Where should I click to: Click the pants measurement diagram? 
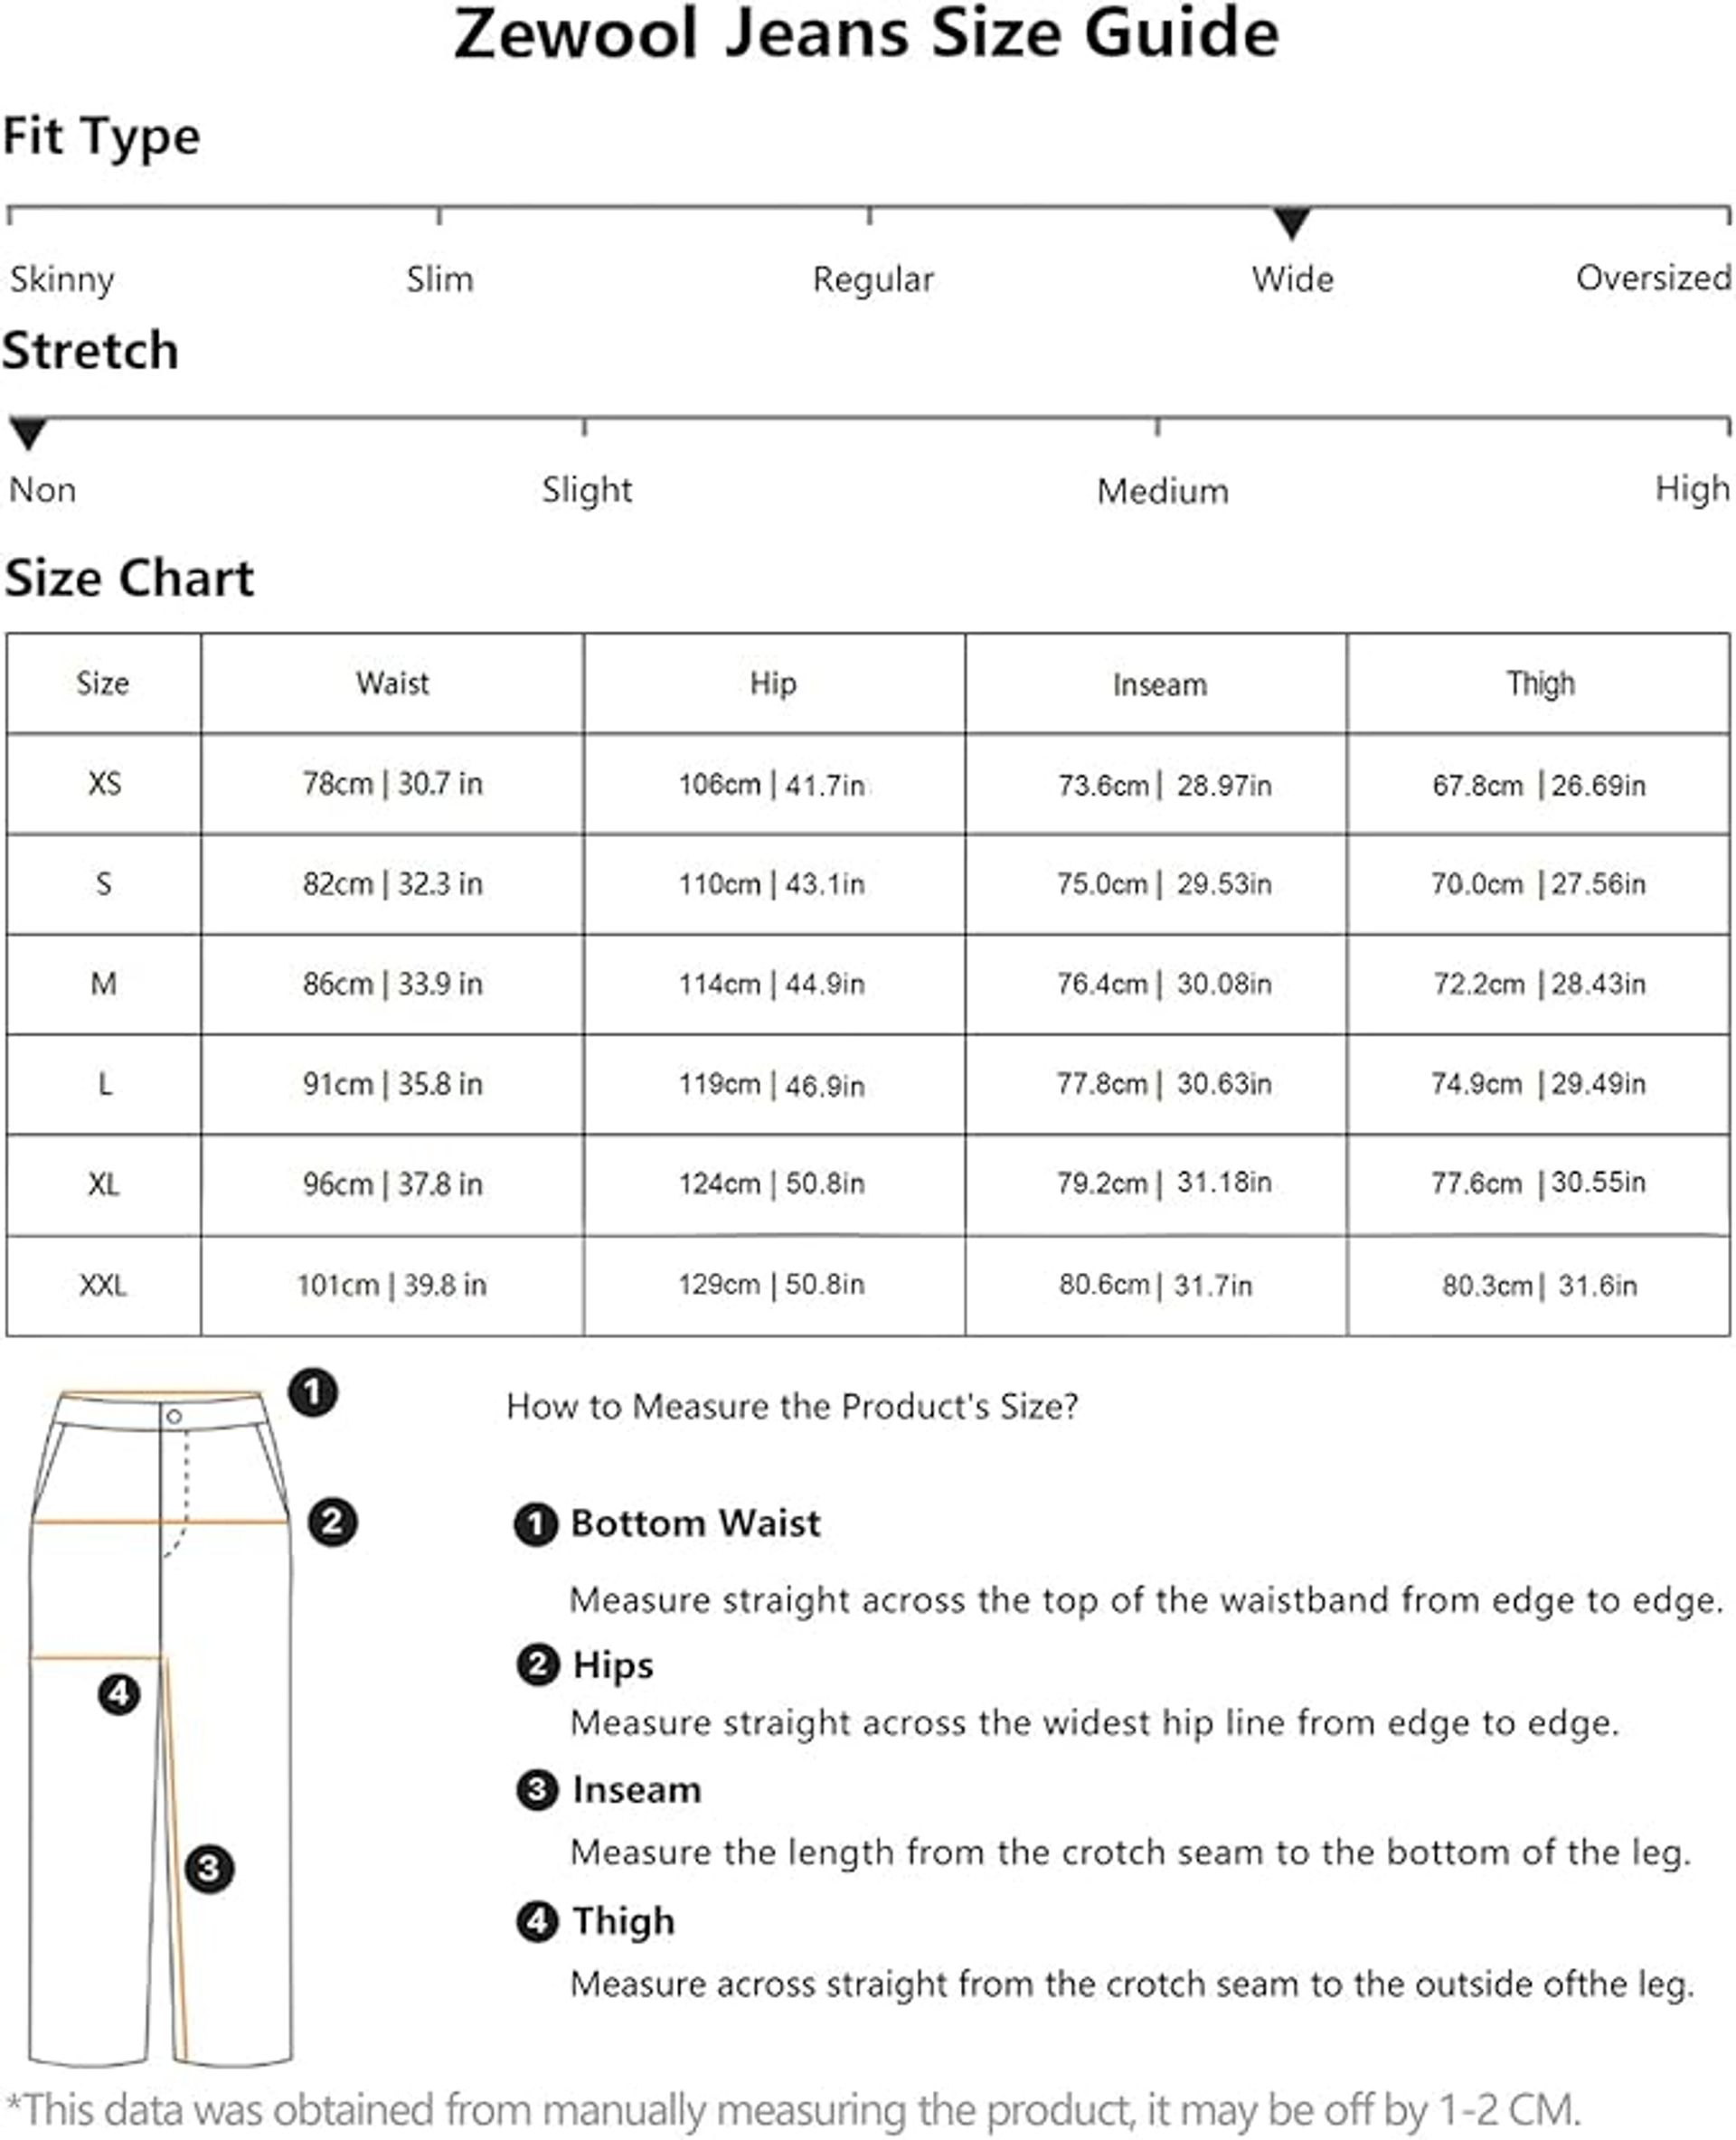(161, 1725)
